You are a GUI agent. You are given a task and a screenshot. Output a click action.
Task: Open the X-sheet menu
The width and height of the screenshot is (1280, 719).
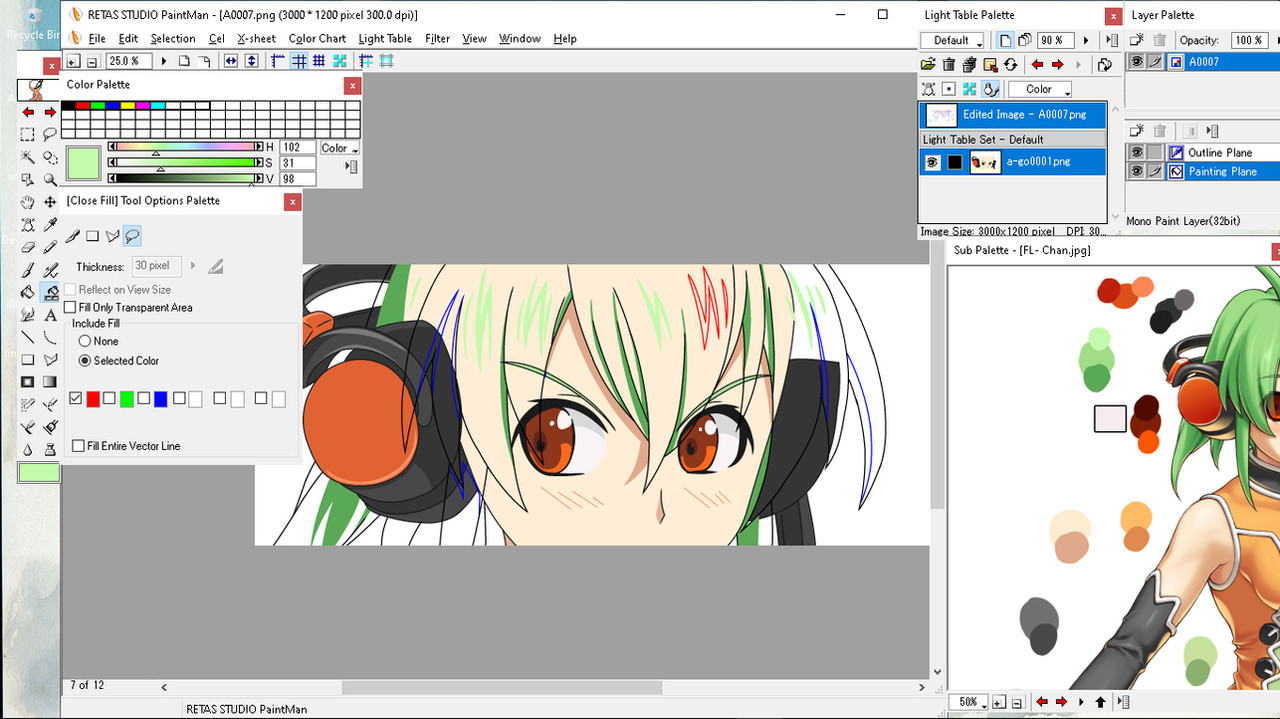point(256,39)
